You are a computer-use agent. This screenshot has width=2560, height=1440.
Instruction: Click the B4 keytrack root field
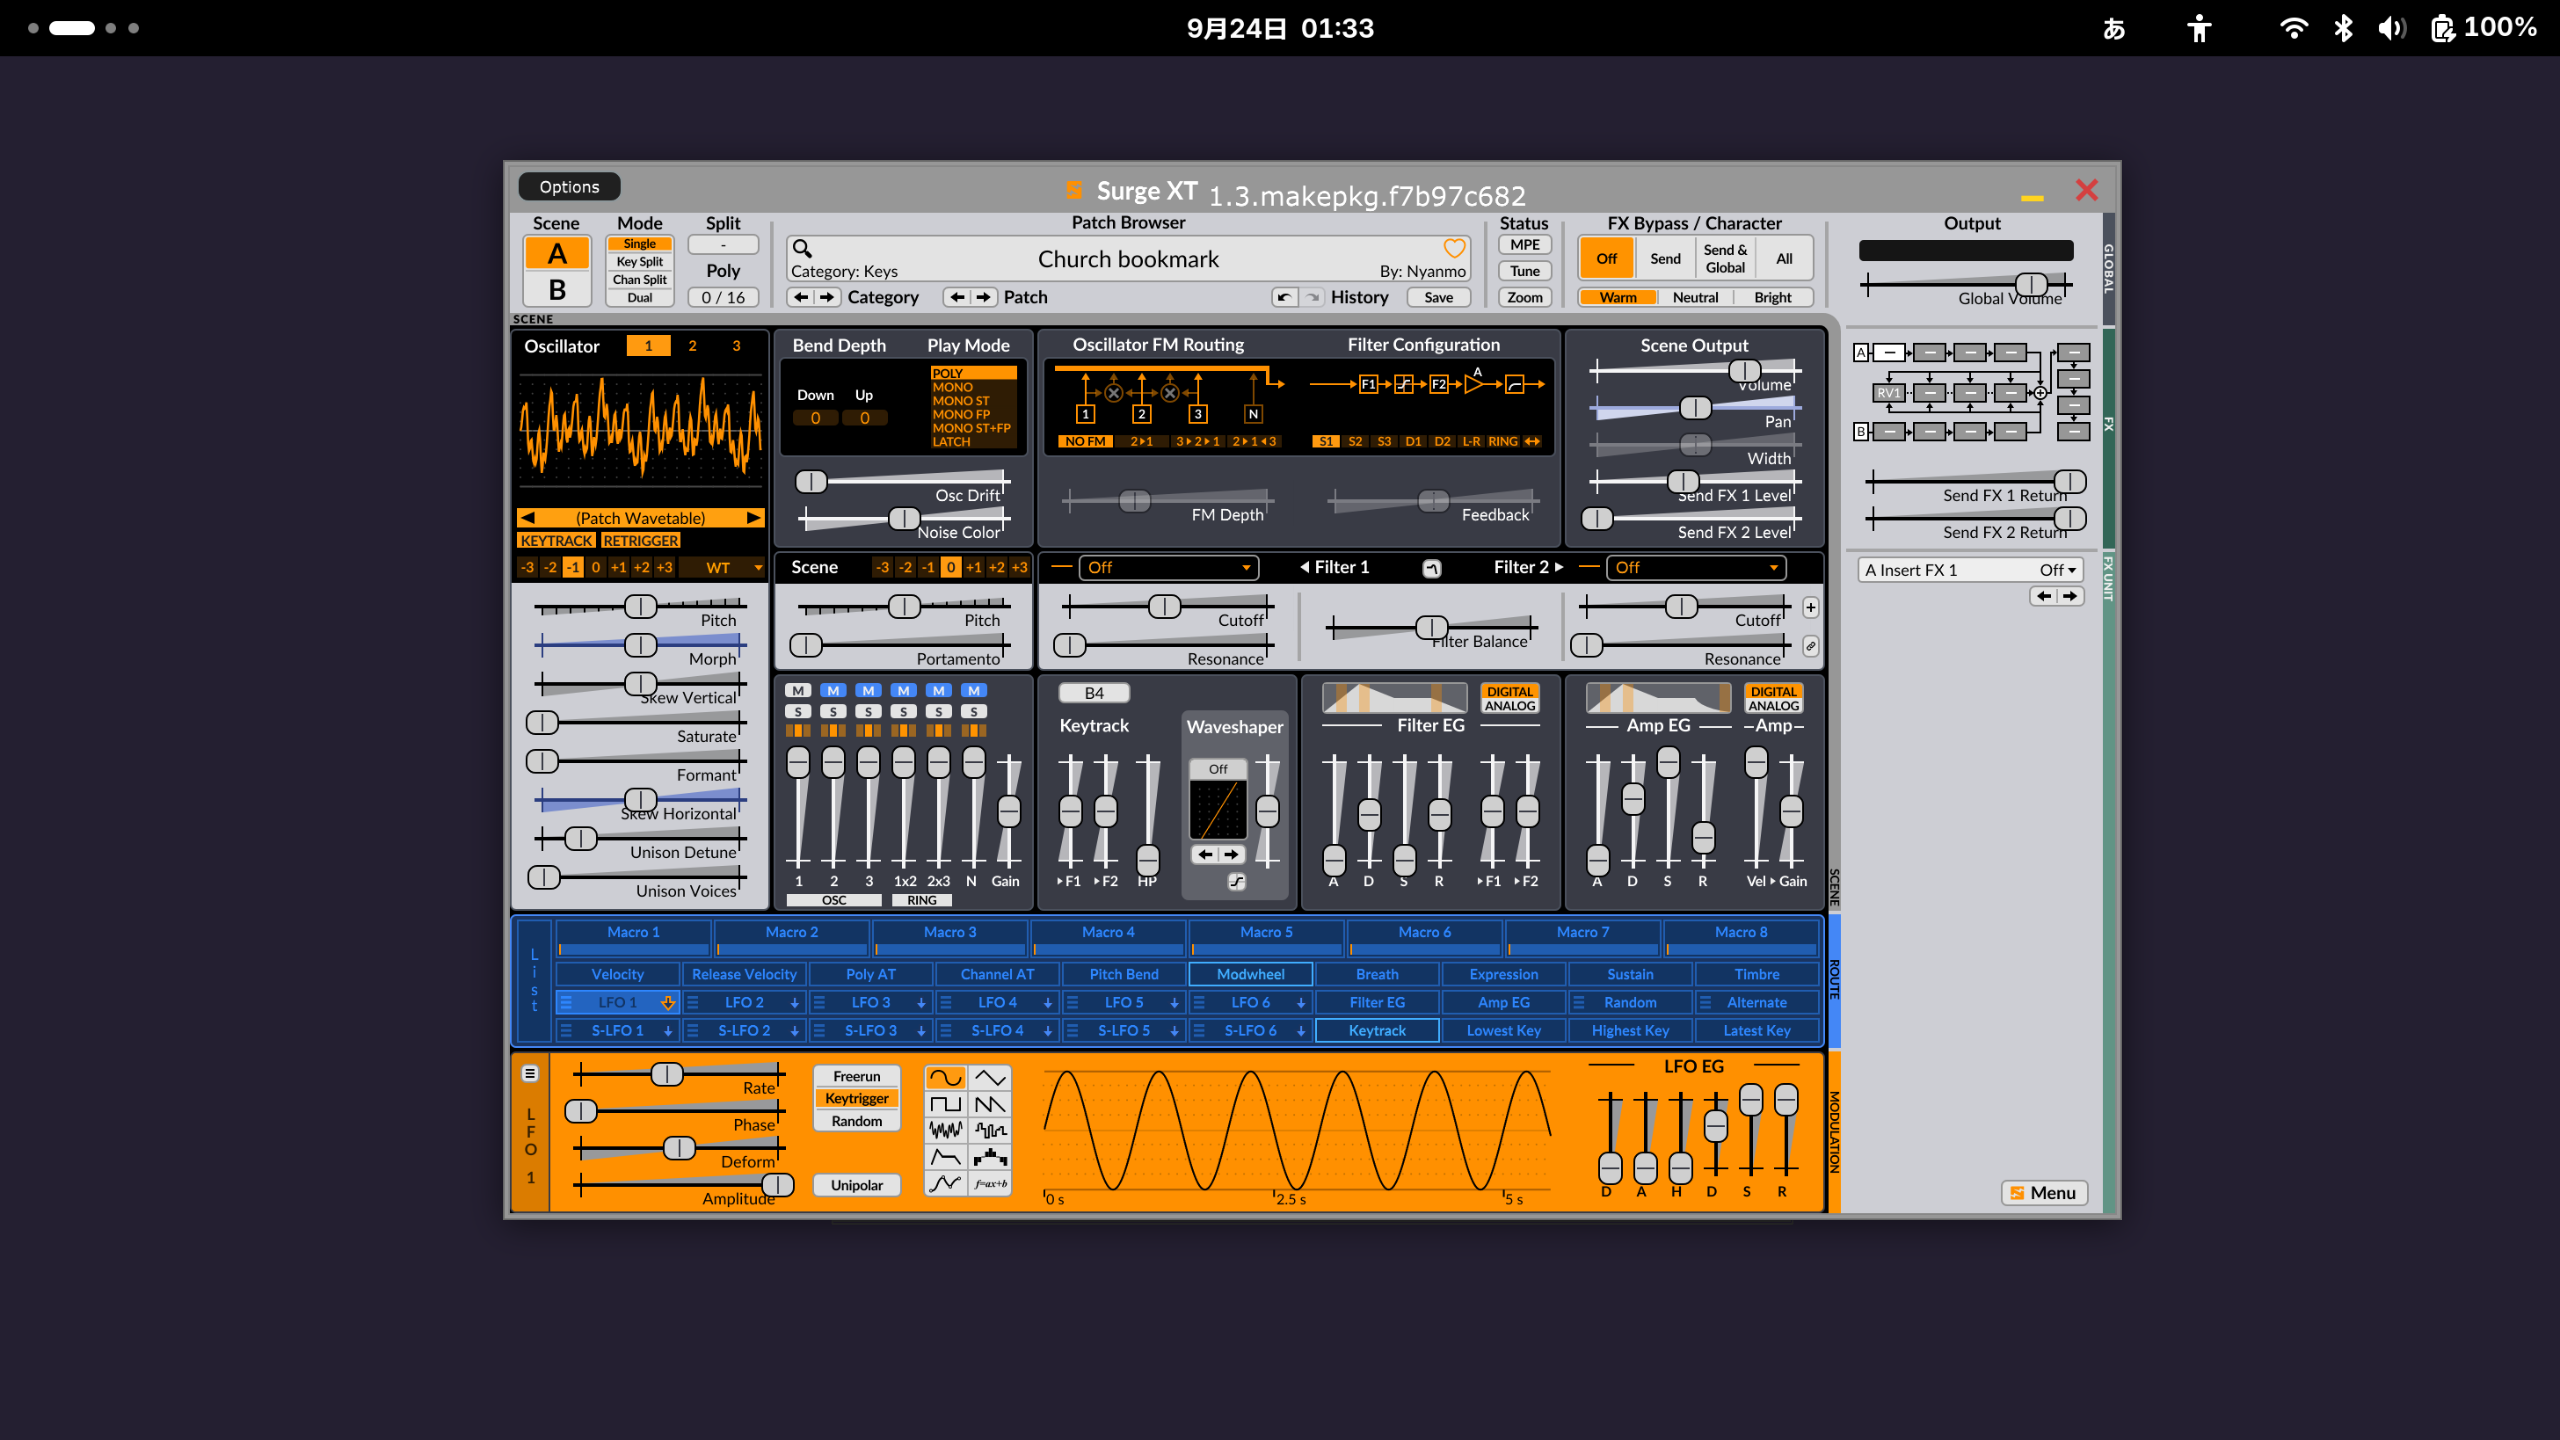[x=1094, y=693]
